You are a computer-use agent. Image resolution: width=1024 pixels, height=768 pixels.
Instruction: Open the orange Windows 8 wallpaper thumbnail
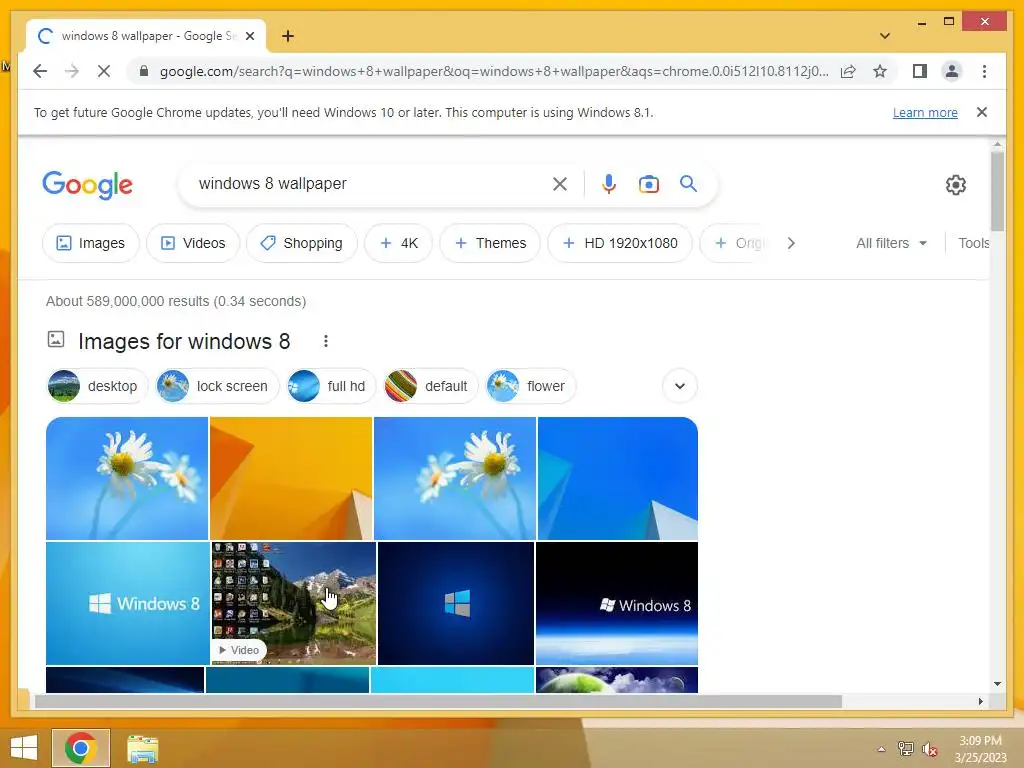click(291, 478)
